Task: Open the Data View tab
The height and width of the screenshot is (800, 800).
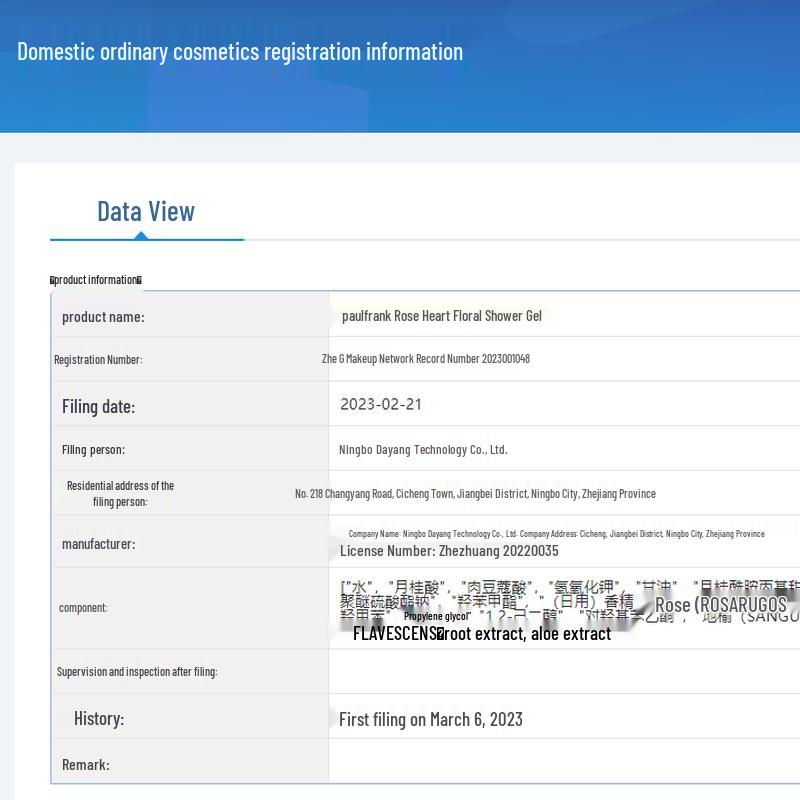Action: (x=146, y=212)
